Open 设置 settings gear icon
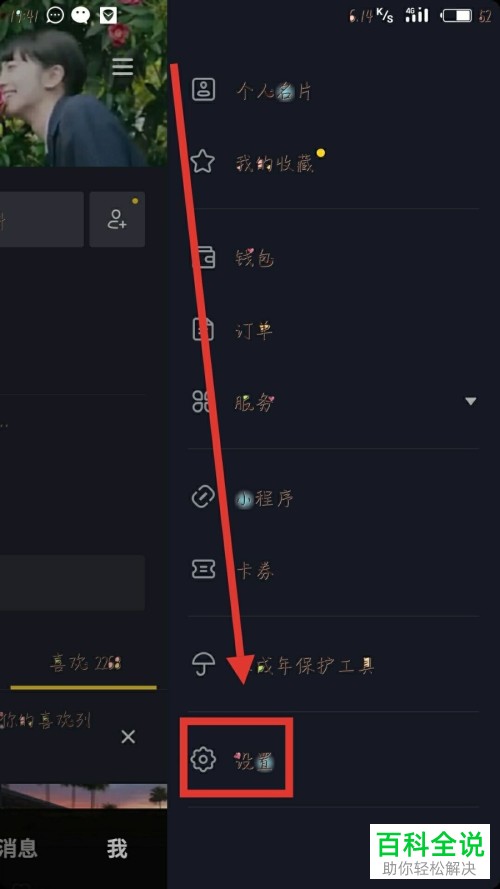The height and width of the screenshot is (889, 500). (203, 759)
